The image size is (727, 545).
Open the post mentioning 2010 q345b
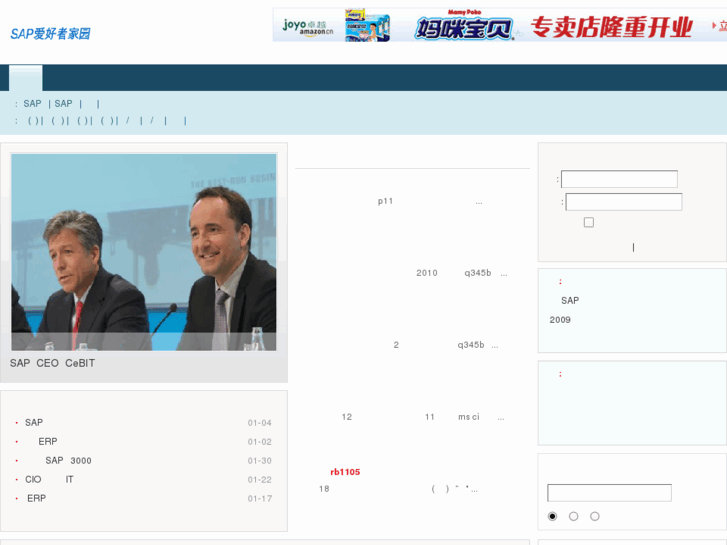tap(461, 273)
